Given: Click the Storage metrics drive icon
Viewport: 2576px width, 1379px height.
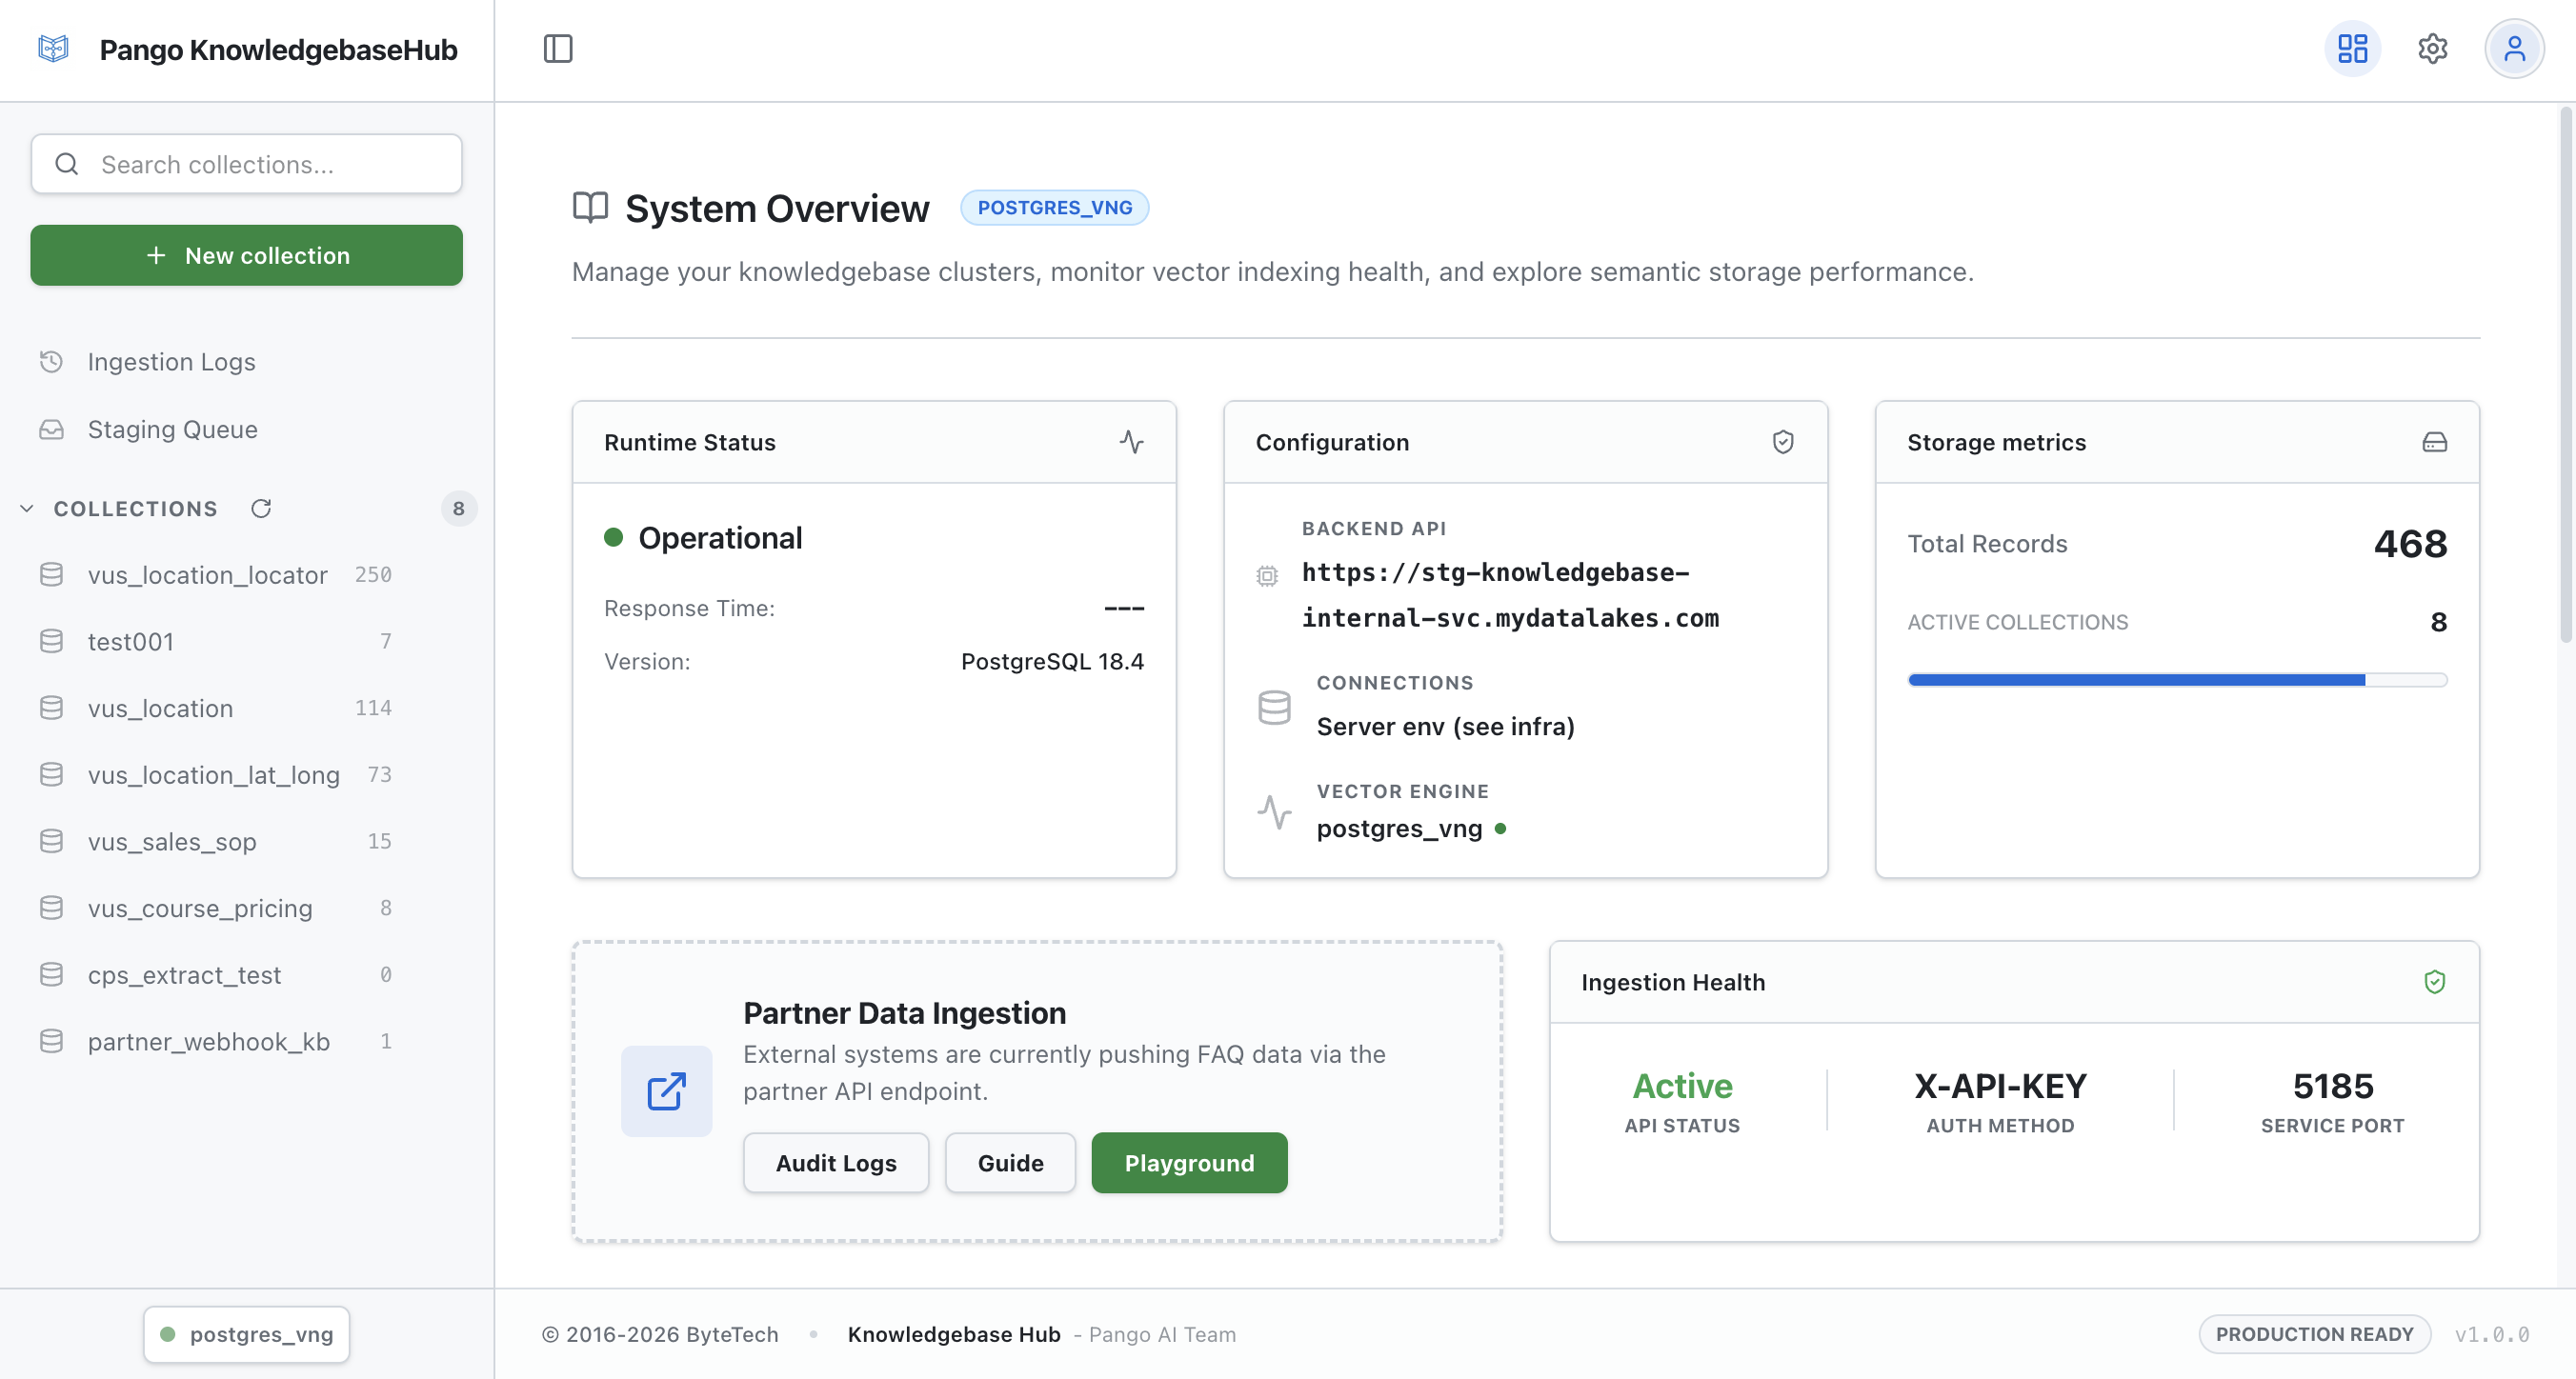Looking at the screenshot, I should 2434,442.
